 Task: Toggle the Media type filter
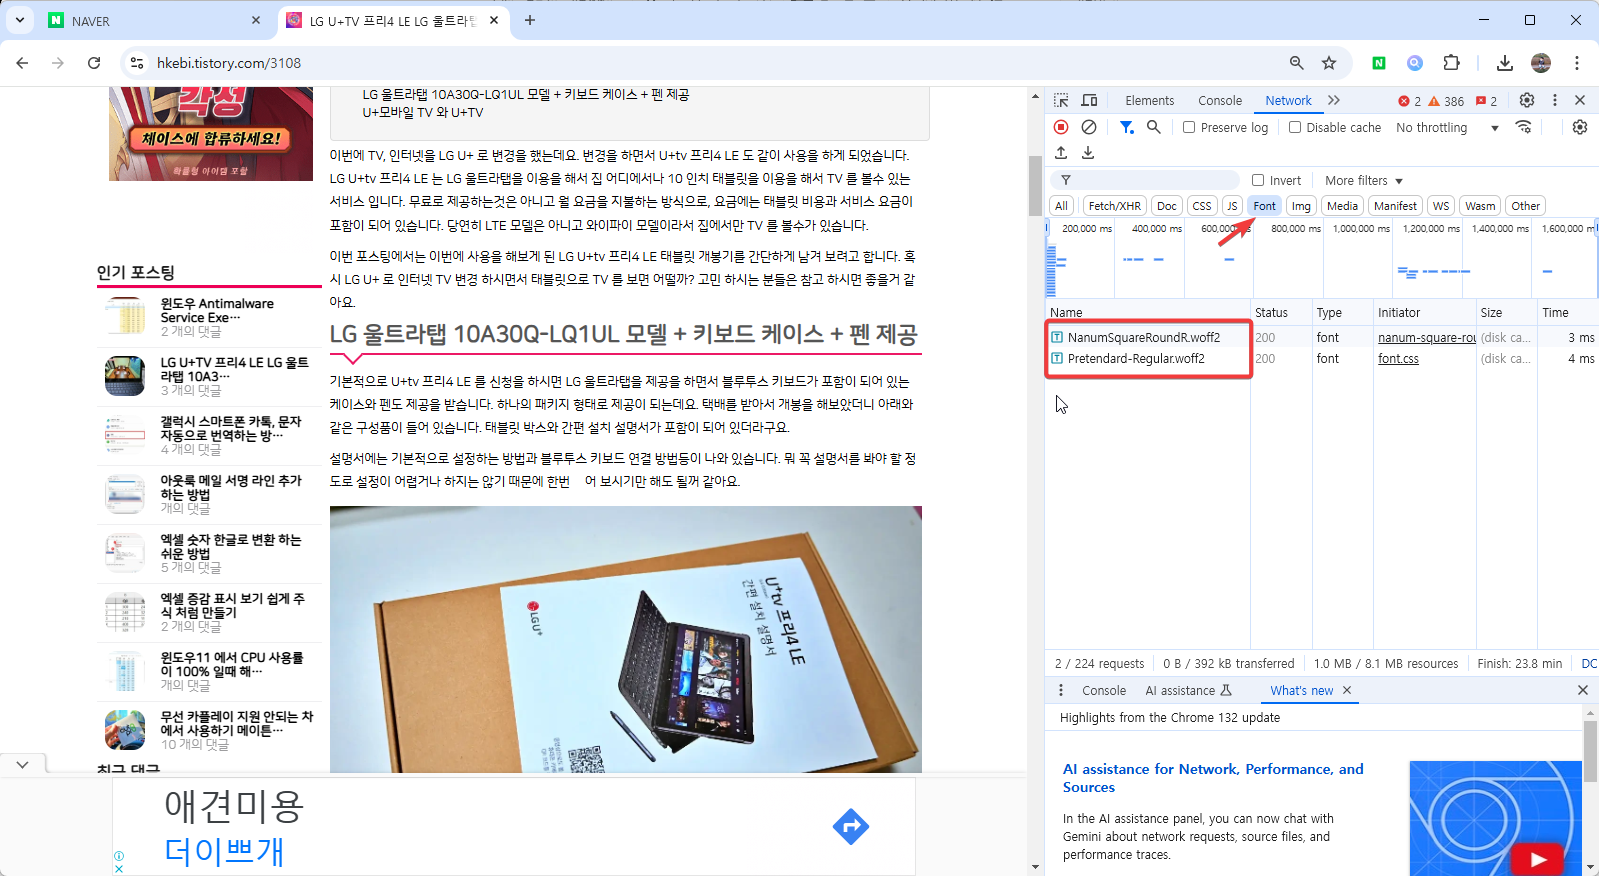(x=1342, y=206)
